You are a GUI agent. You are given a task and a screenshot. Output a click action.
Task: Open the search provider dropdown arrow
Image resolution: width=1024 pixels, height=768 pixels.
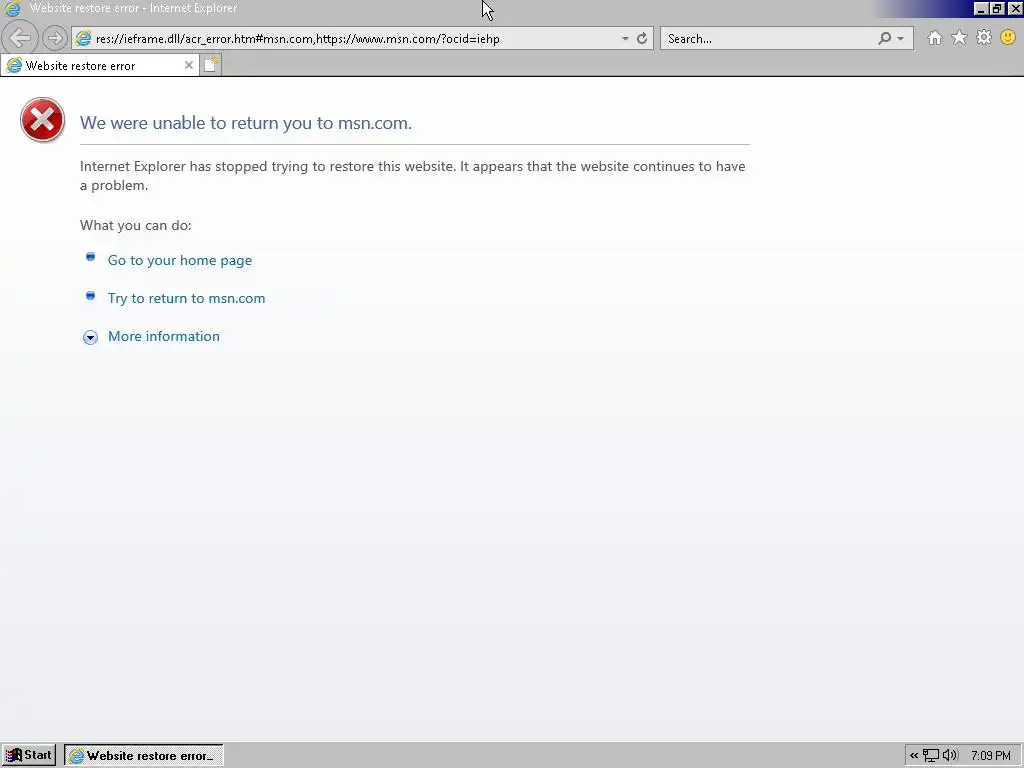click(901, 39)
